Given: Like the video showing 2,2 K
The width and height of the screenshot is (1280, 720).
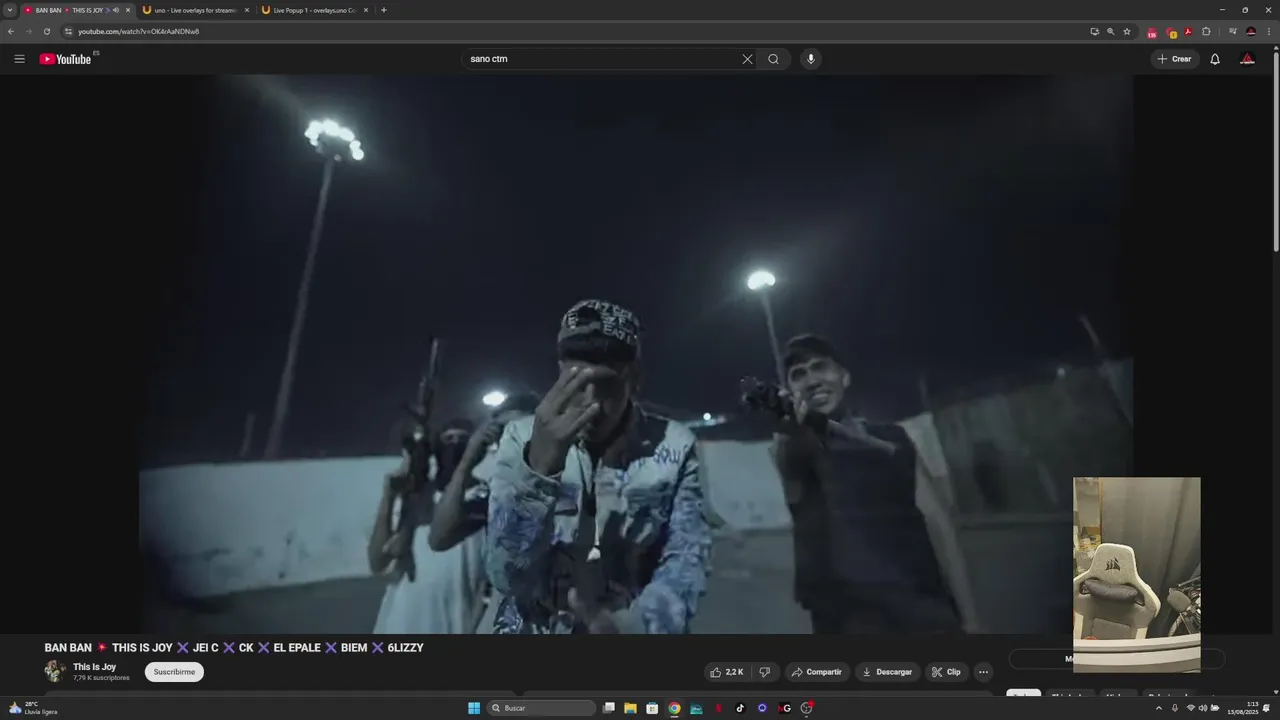Looking at the screenshot, I should pyautogui.click(x=727, y=672).
